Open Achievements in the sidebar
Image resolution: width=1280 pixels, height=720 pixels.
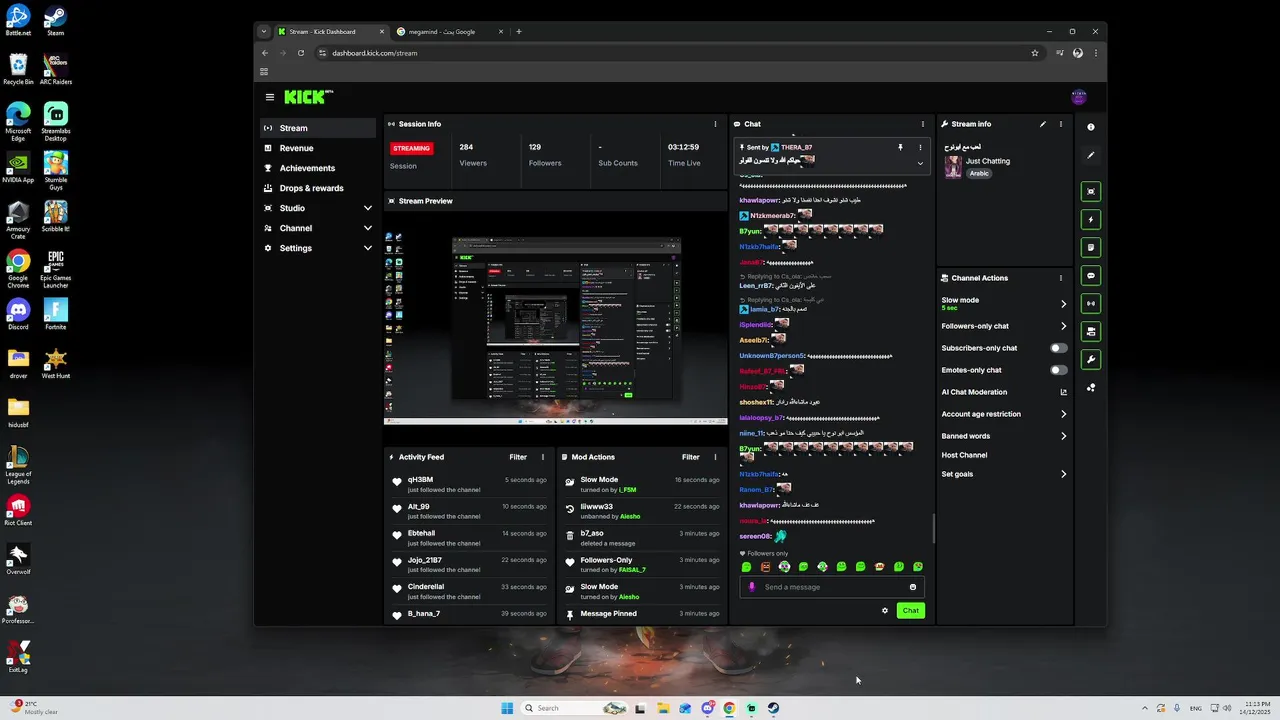click(318, 168)
